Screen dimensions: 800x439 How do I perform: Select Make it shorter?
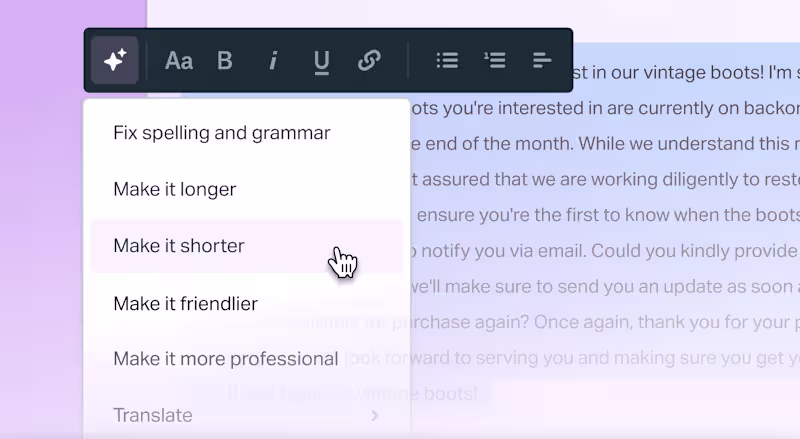pos(247,246)
